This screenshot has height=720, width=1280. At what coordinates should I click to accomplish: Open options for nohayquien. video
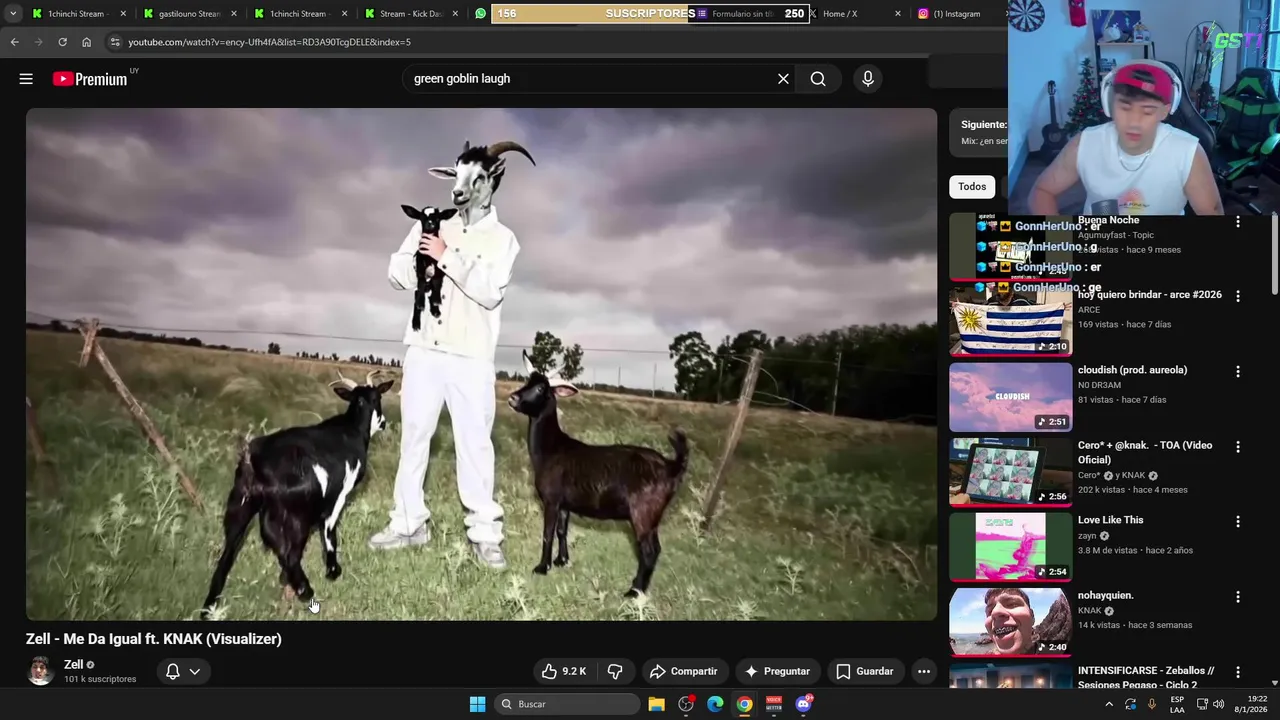[1237, 597]
